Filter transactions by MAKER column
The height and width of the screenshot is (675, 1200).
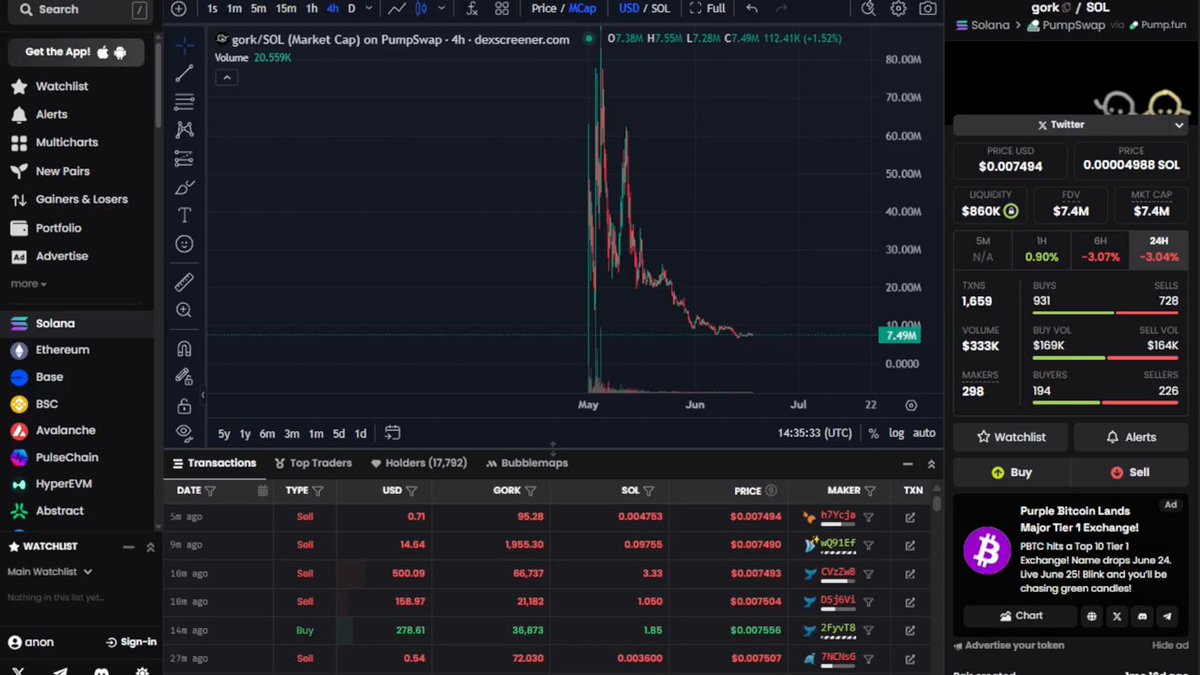[870, 491]
